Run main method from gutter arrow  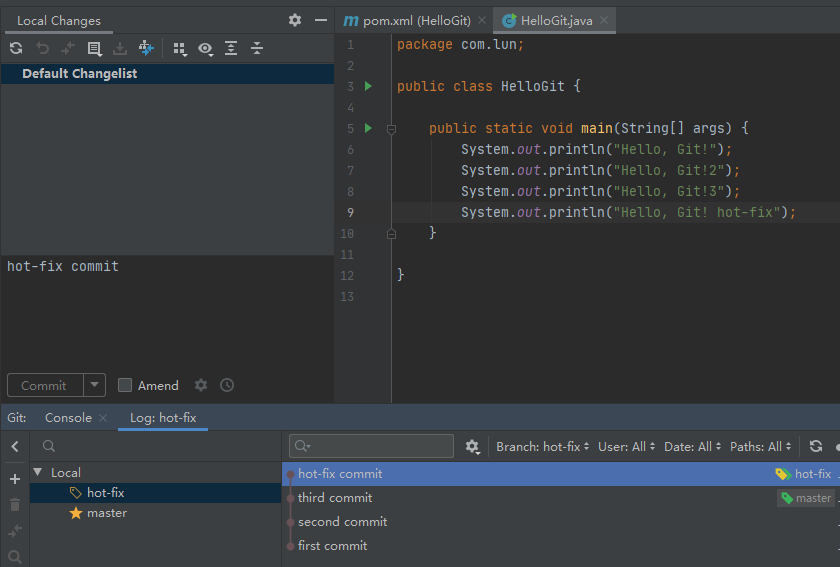368,128
